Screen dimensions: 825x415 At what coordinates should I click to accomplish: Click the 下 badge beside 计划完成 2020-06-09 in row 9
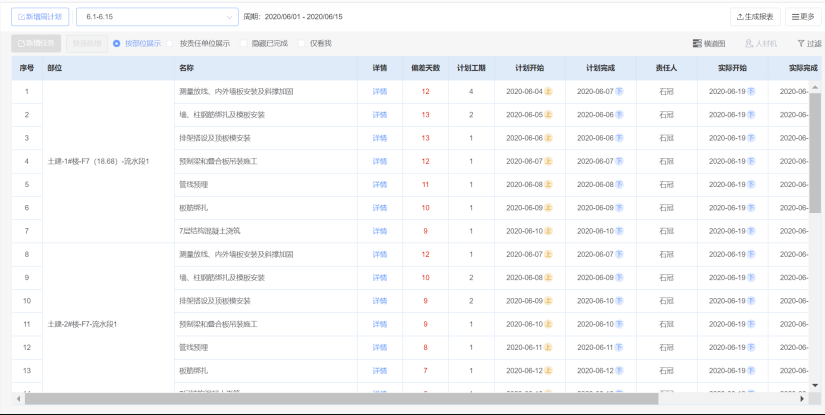pyautogui.click(x=619, y=277)
